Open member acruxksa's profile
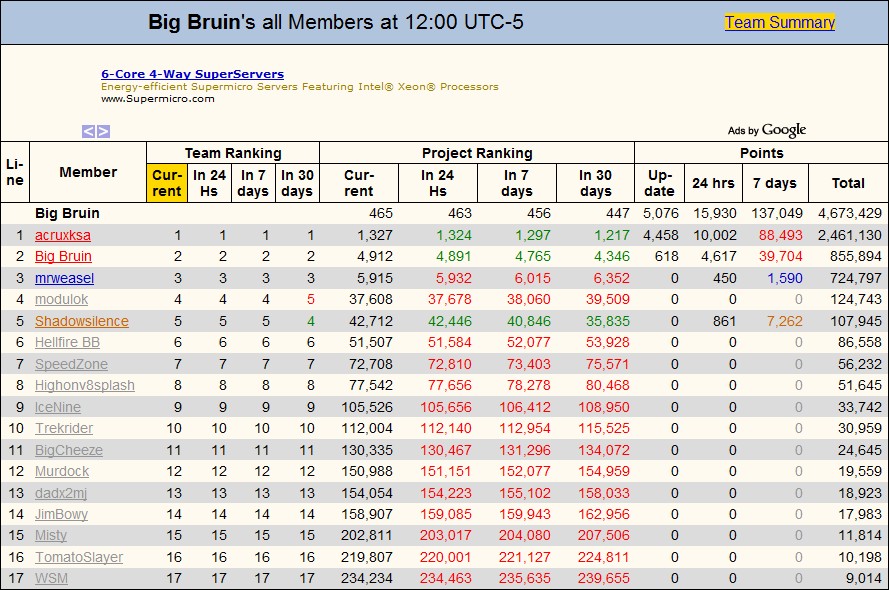 point(62,235)
